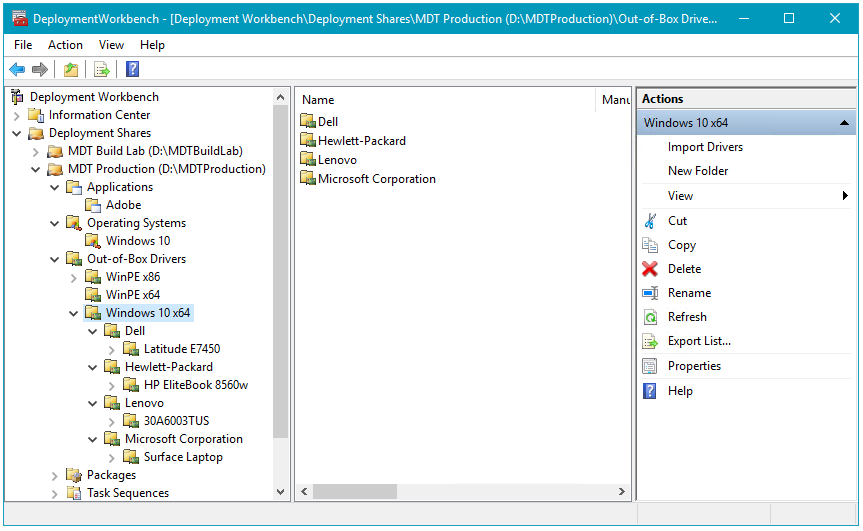Open the File menu
The image size is (863, 531).
tap(23, 45)
